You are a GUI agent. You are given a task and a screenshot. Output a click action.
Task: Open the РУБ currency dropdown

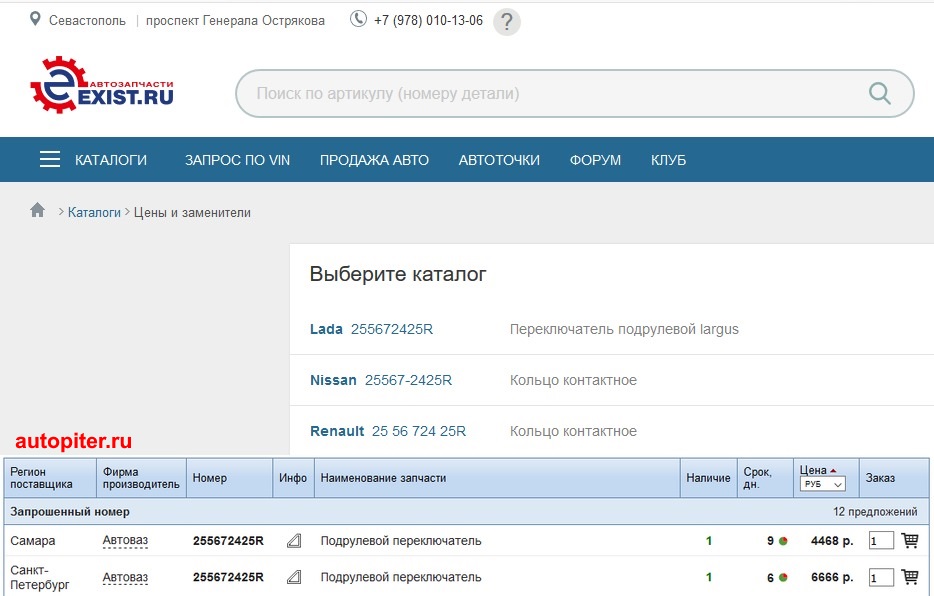(x=823, y=485)
